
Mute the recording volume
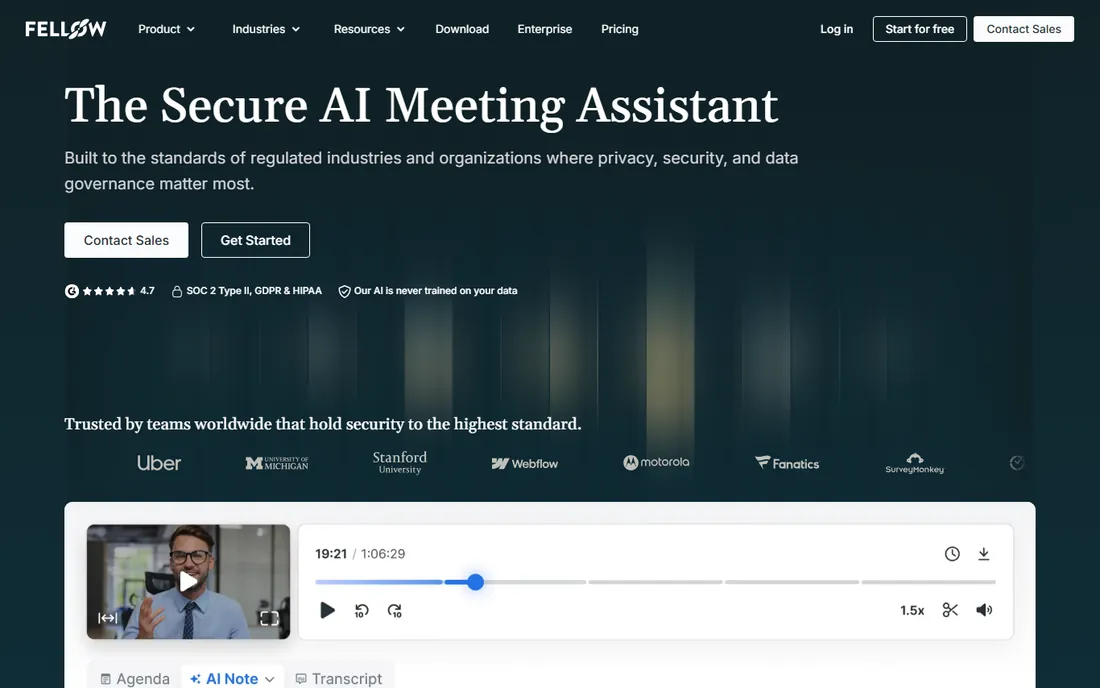pyautogui.click(x=984, y=610)
